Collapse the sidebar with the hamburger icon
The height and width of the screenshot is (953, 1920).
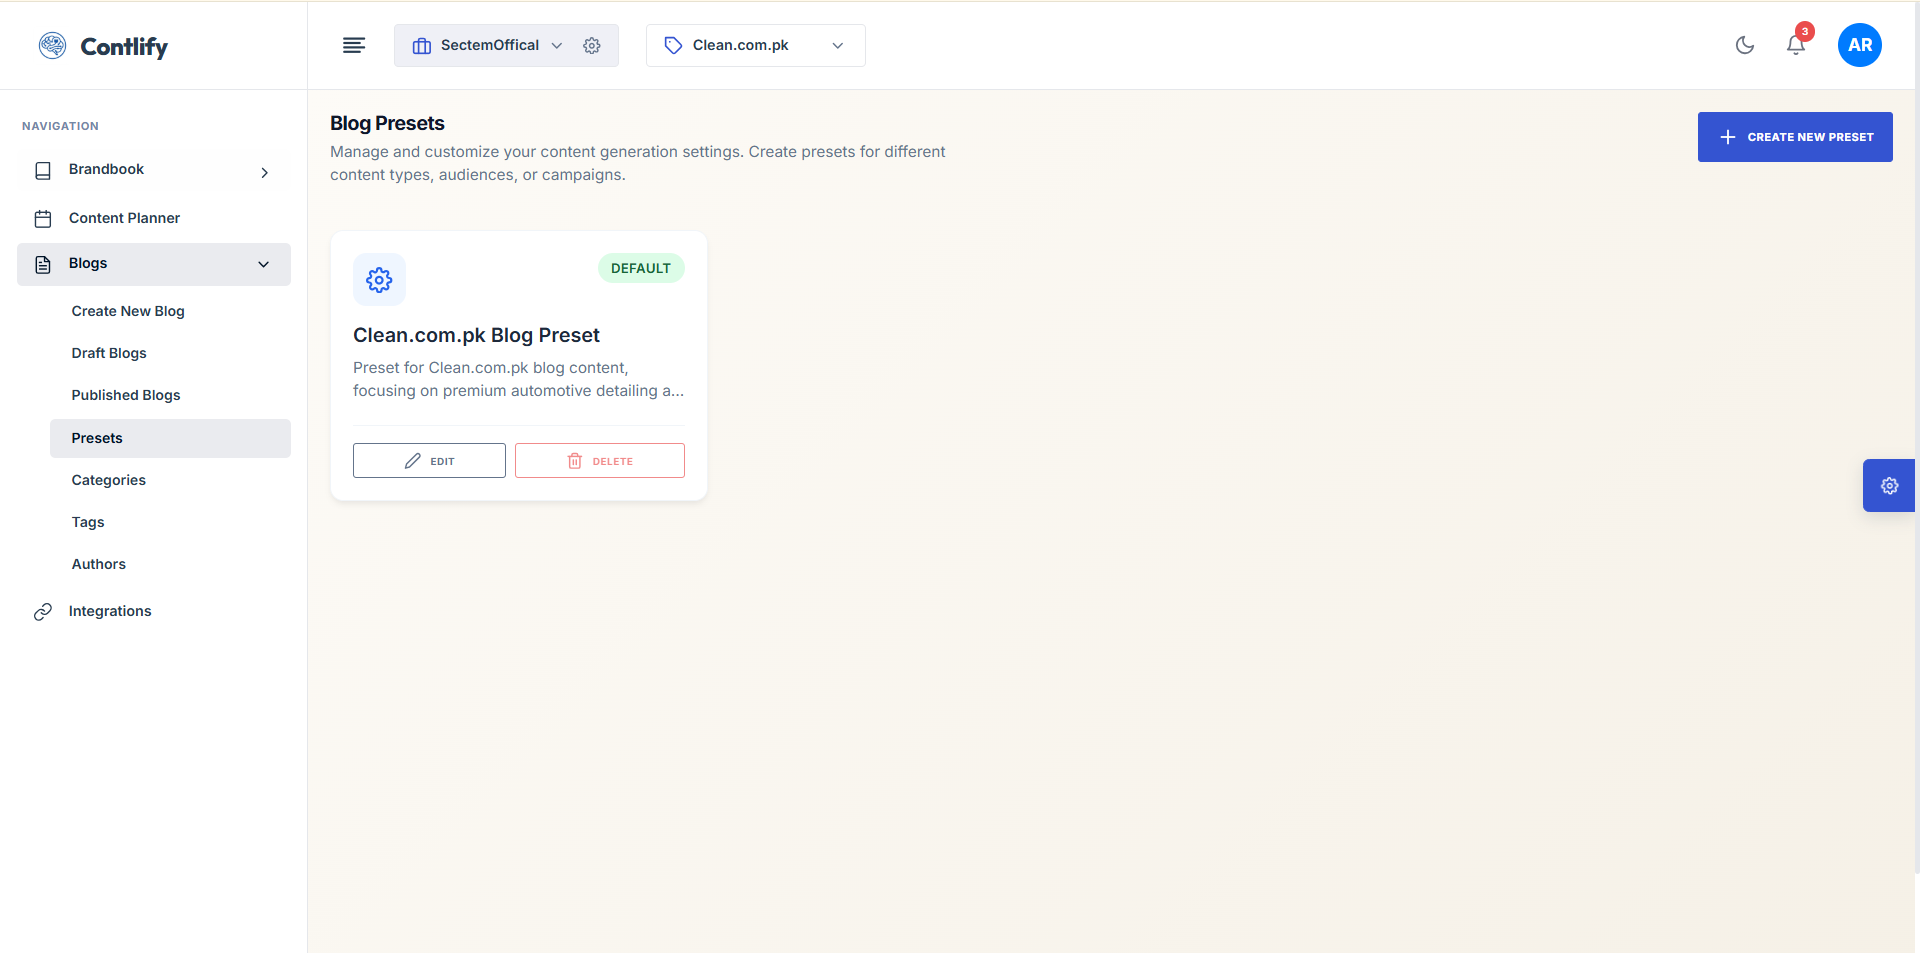click(353, 45)
